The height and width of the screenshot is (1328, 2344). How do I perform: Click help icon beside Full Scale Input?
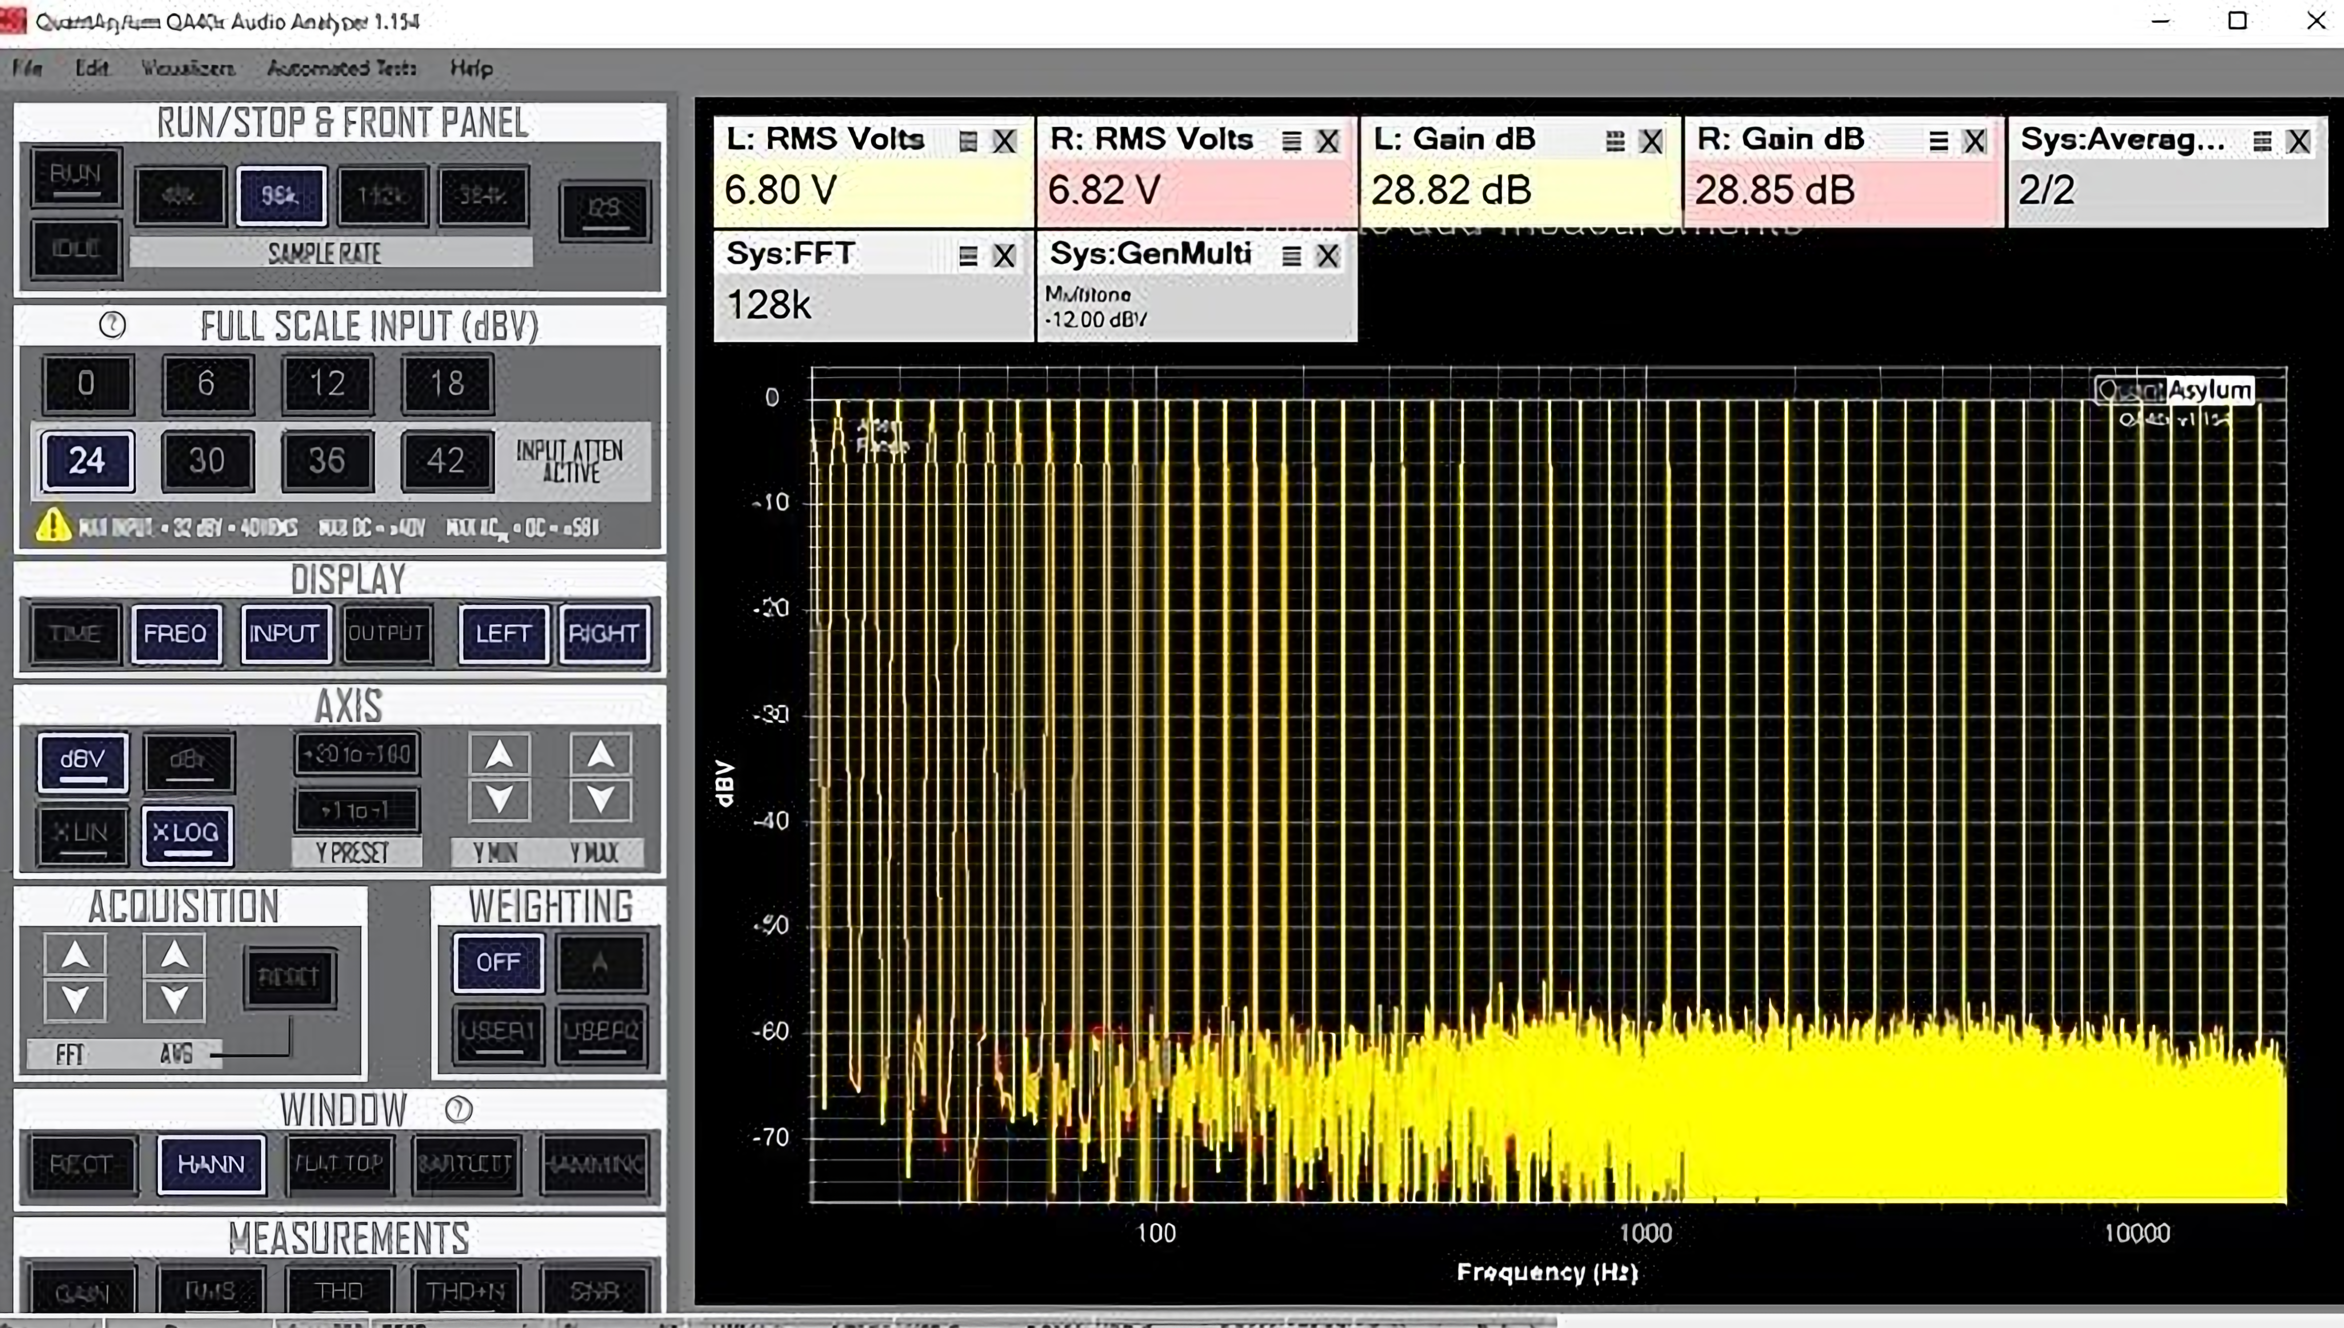click(x=112, y=325)
